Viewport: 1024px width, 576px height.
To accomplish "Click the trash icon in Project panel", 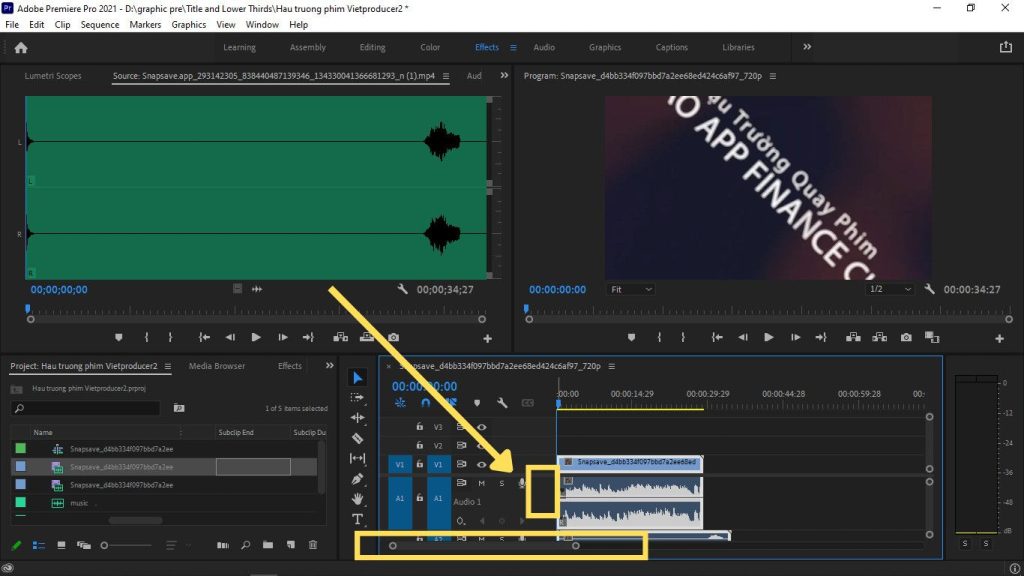I will (313, 545).
